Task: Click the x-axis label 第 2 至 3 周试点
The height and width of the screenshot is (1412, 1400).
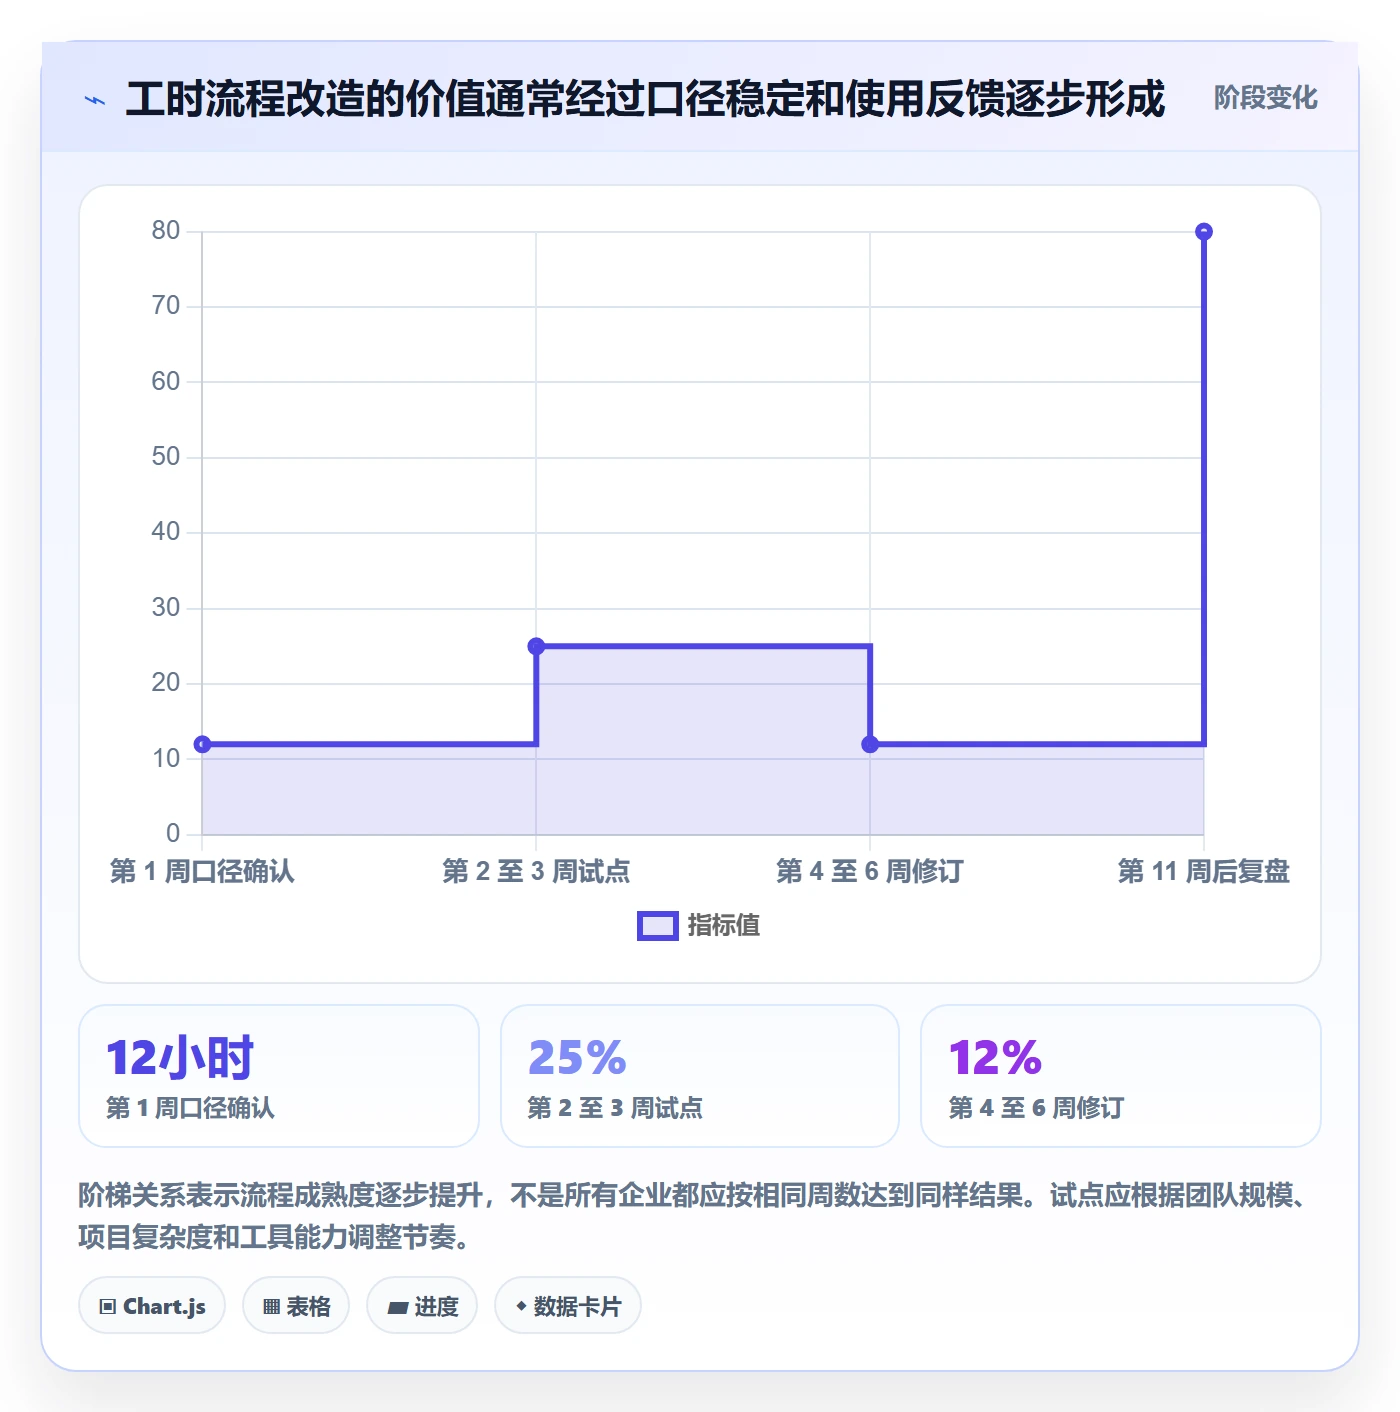Action: tap(536, 871)
